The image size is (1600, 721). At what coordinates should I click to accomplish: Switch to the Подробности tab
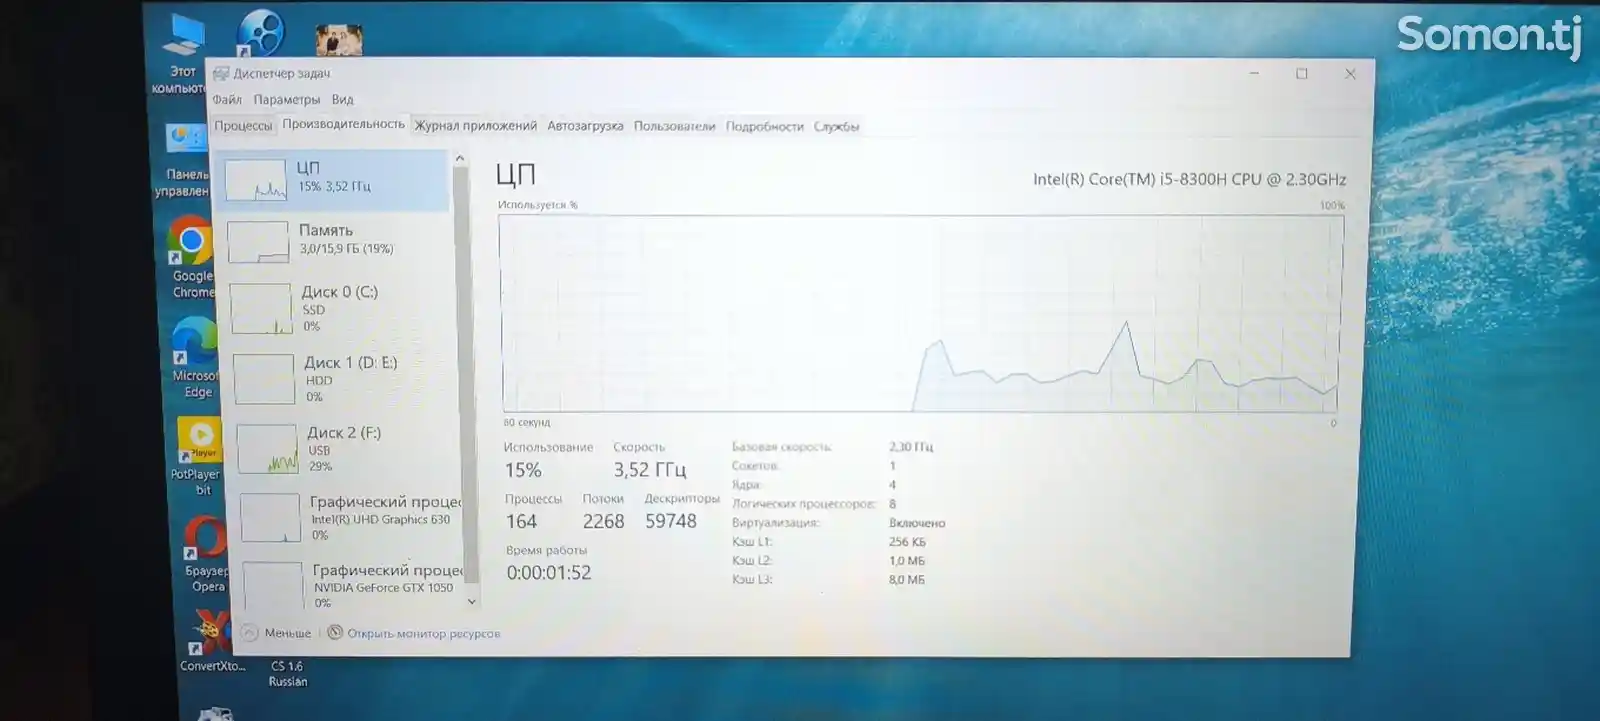764,126
